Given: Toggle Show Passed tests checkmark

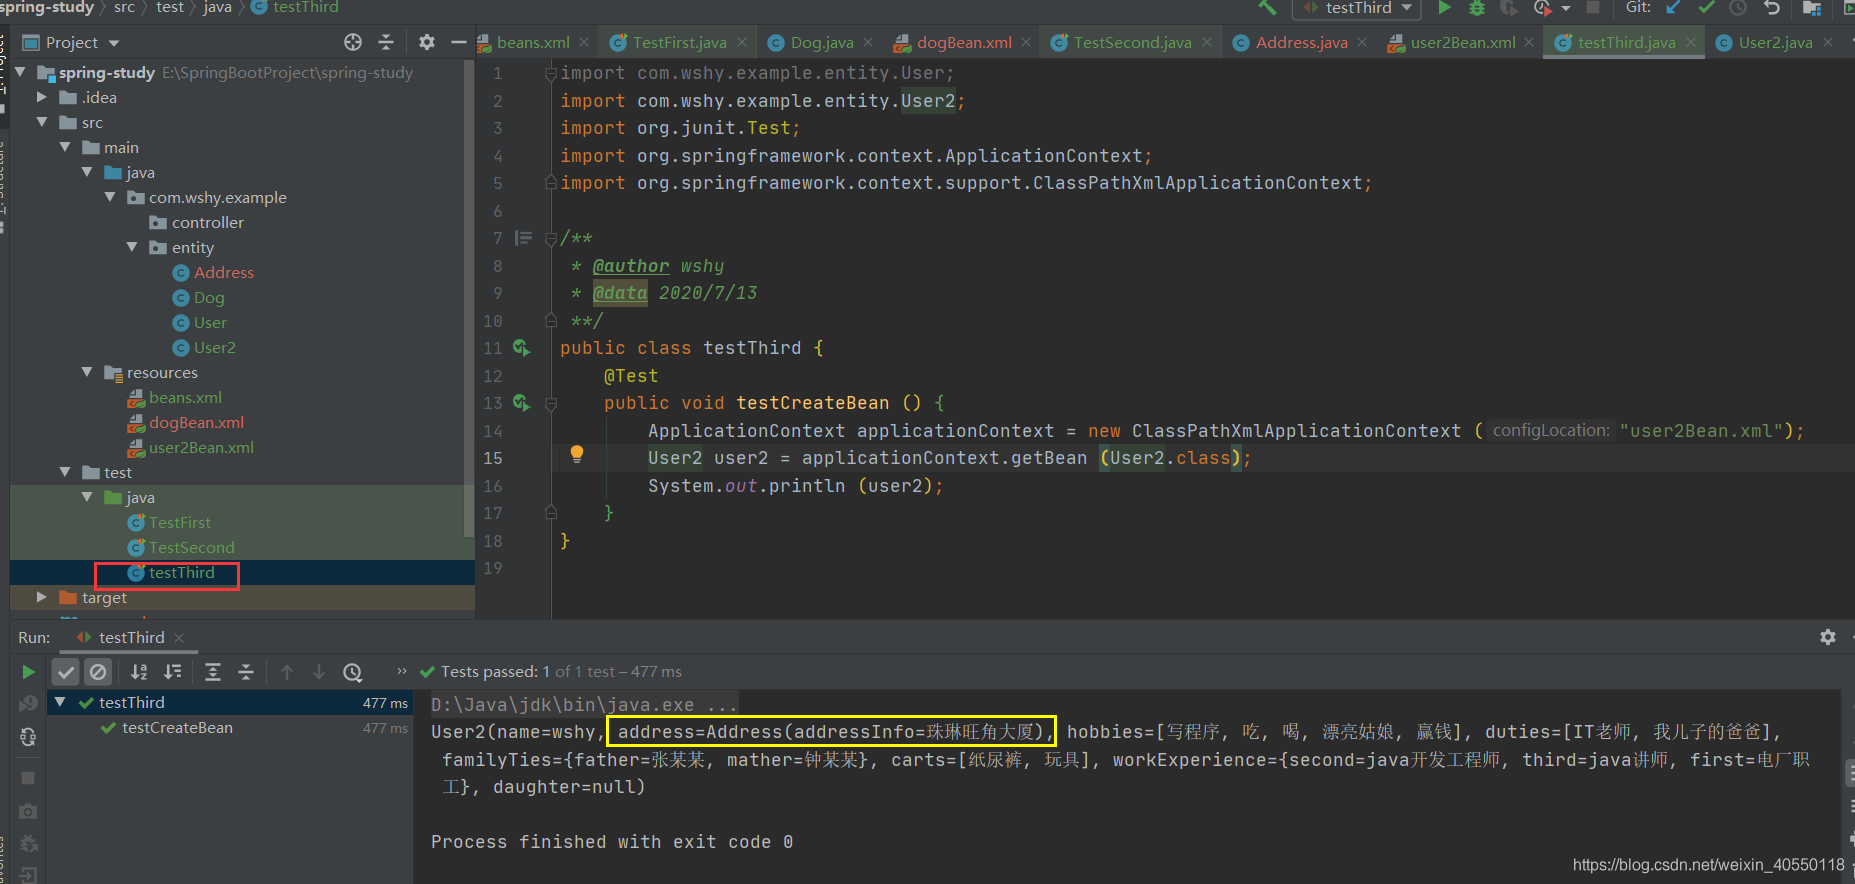Looking at the screenshot, I should (x=66, y=672).
